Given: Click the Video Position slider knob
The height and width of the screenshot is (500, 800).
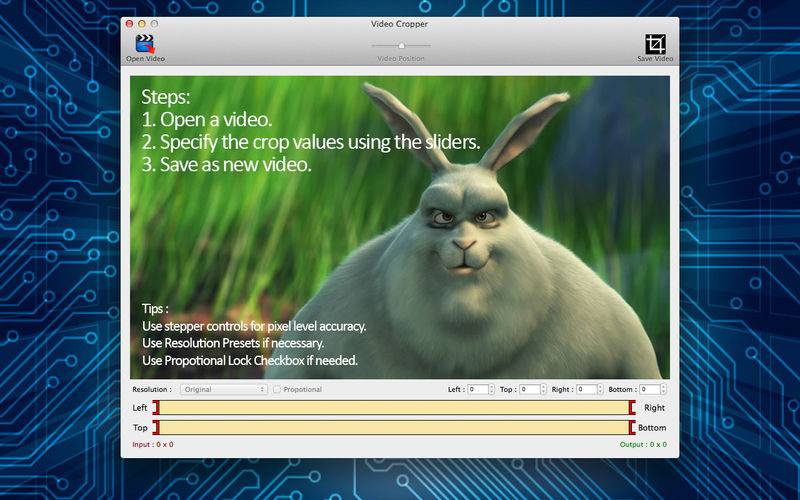Looking at the screenshot, I should pos(401,45).
